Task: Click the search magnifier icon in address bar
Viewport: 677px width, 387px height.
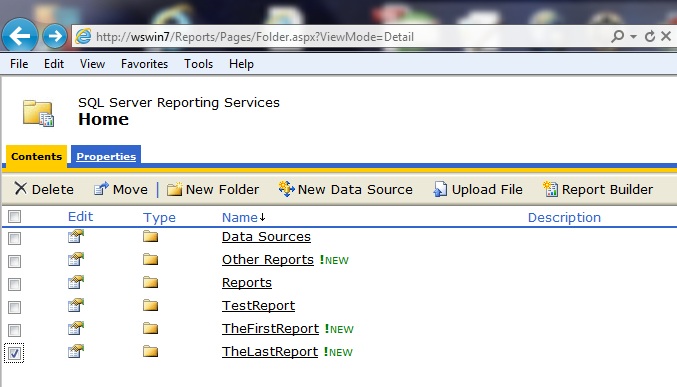Action: [x=617, y=36]
